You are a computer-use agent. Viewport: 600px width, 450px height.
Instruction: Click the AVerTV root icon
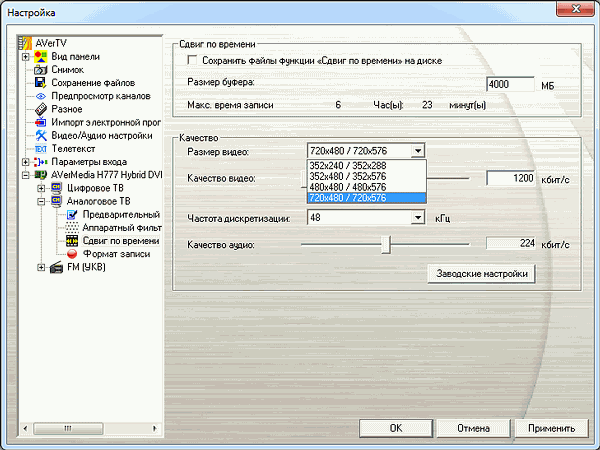pos(25,43)
